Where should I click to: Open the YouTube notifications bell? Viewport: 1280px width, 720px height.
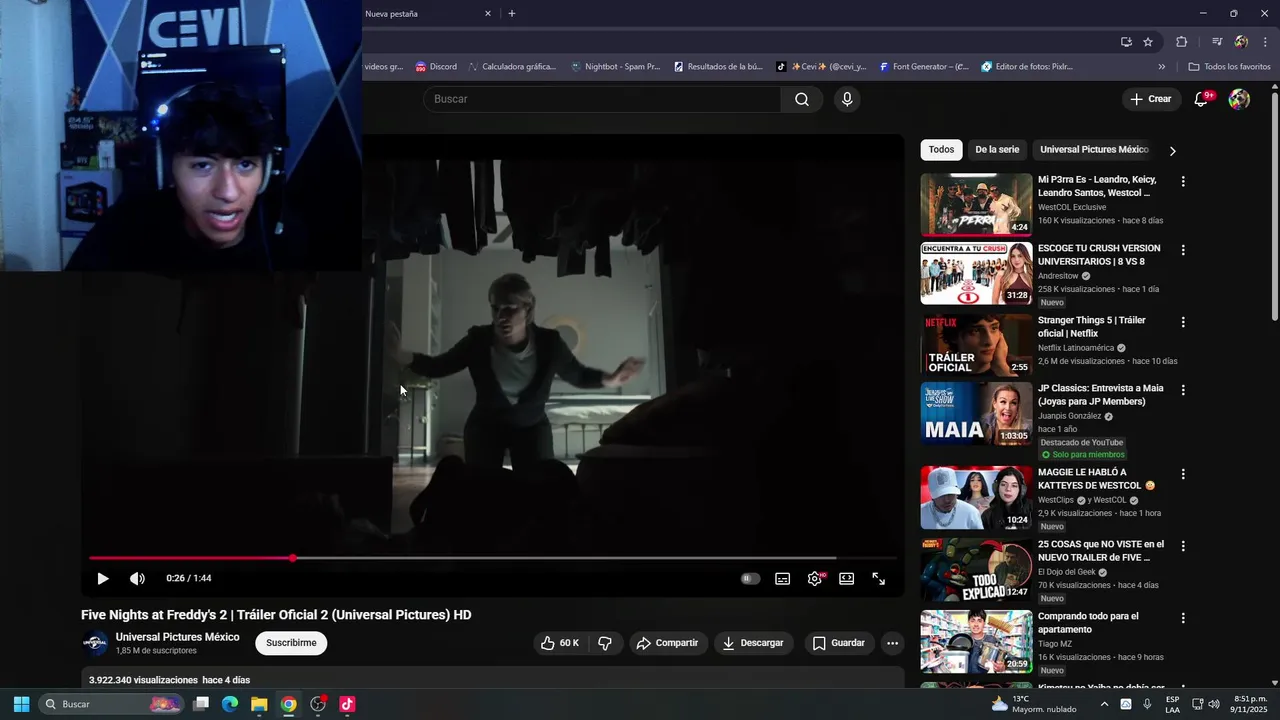click(1202, 99)
